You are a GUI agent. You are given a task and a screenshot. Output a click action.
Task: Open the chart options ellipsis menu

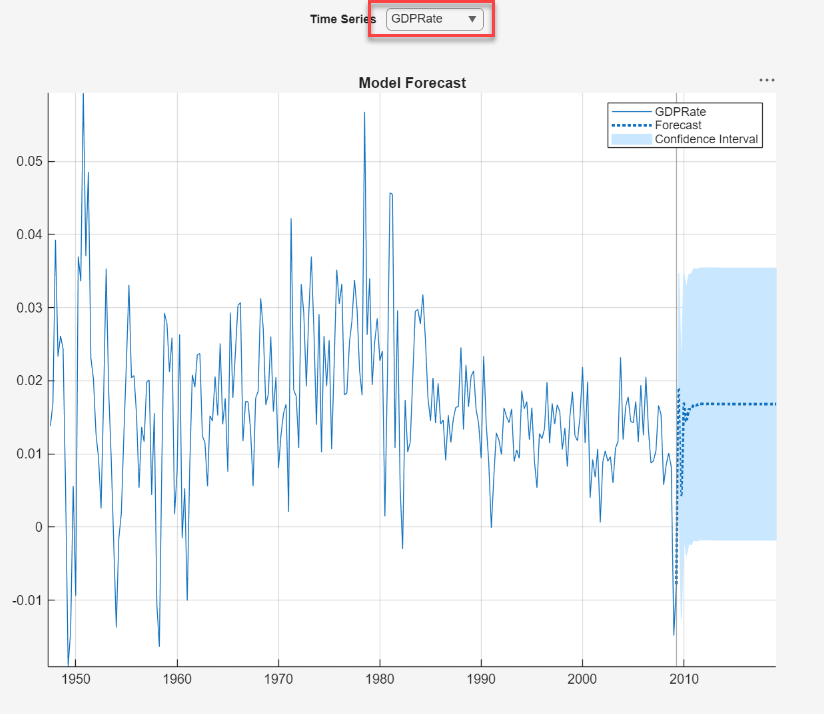click(767, 80)
